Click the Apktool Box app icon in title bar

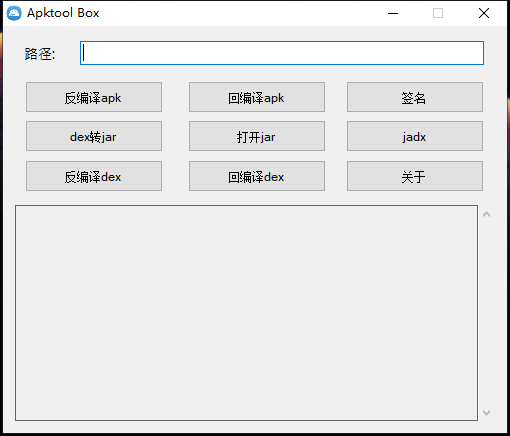click(x=14, y=13)
